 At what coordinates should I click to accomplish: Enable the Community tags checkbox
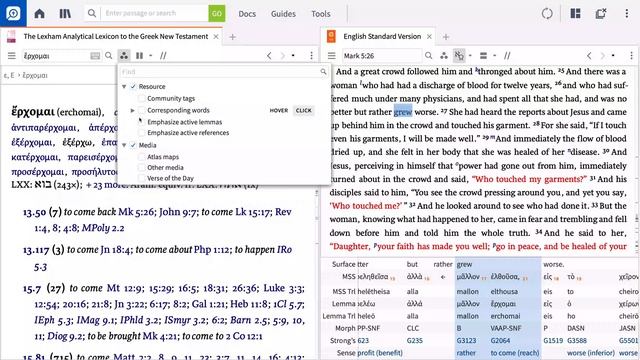[x=141, y=98]
